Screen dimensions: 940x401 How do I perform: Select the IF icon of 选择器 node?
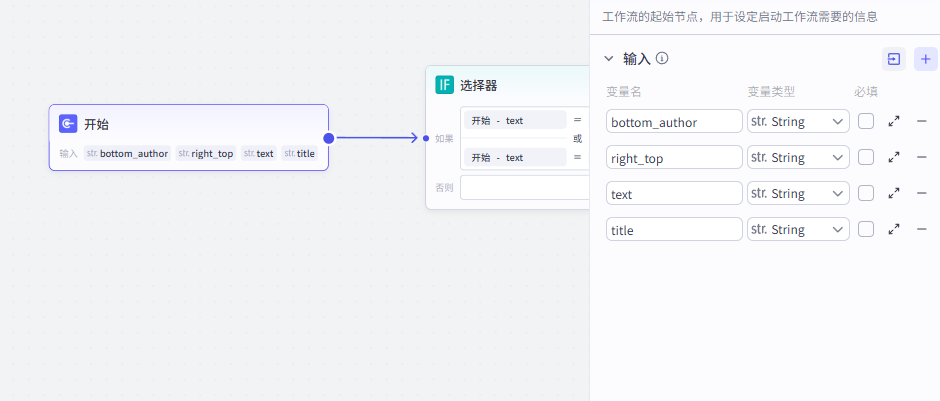tap(444, 85)
